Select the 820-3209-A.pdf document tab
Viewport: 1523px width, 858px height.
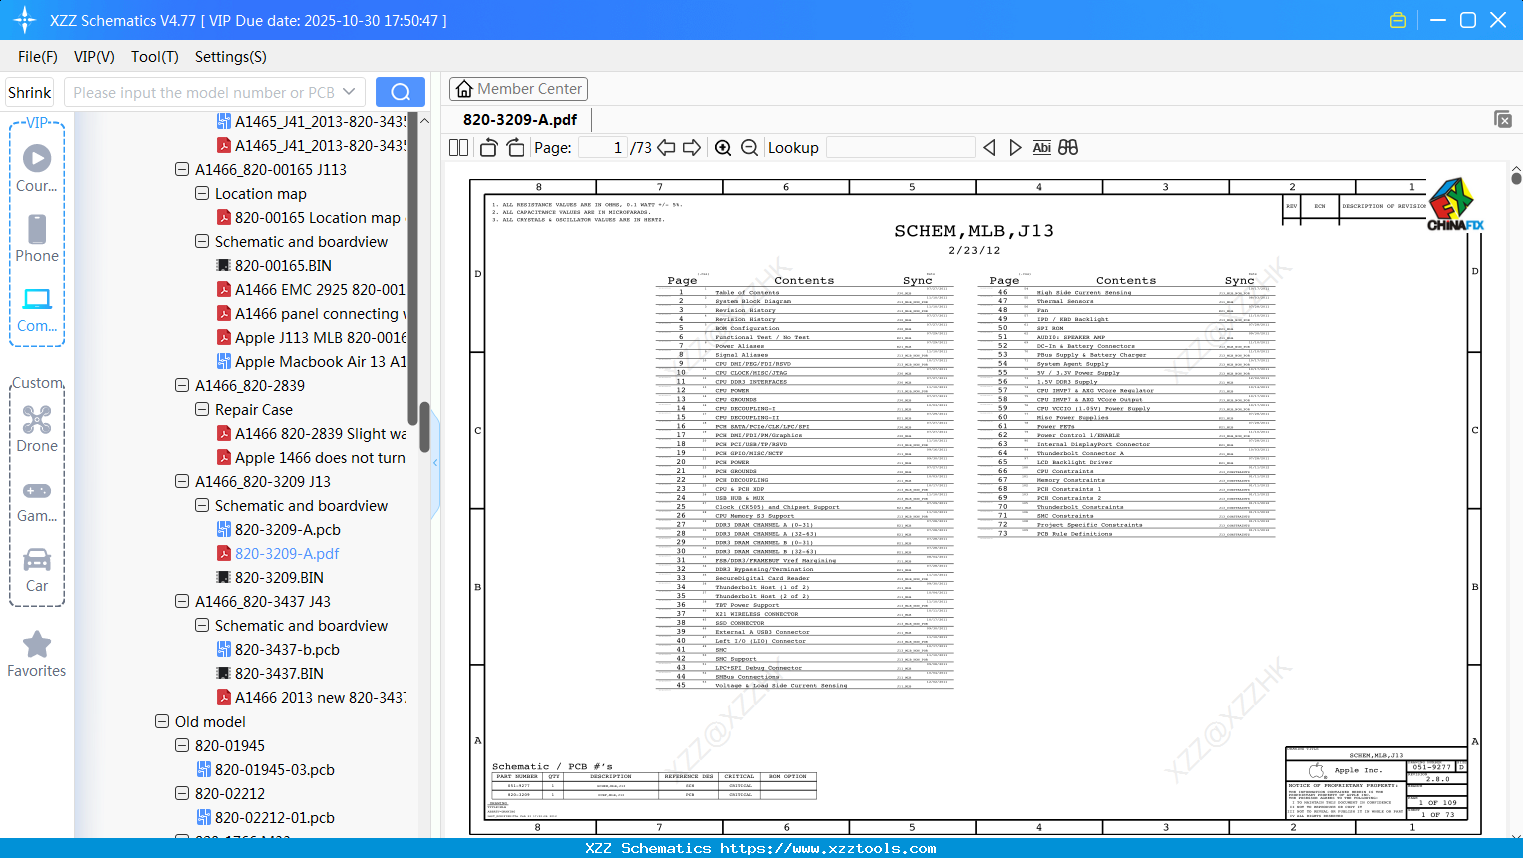click(x=520, y=119)
